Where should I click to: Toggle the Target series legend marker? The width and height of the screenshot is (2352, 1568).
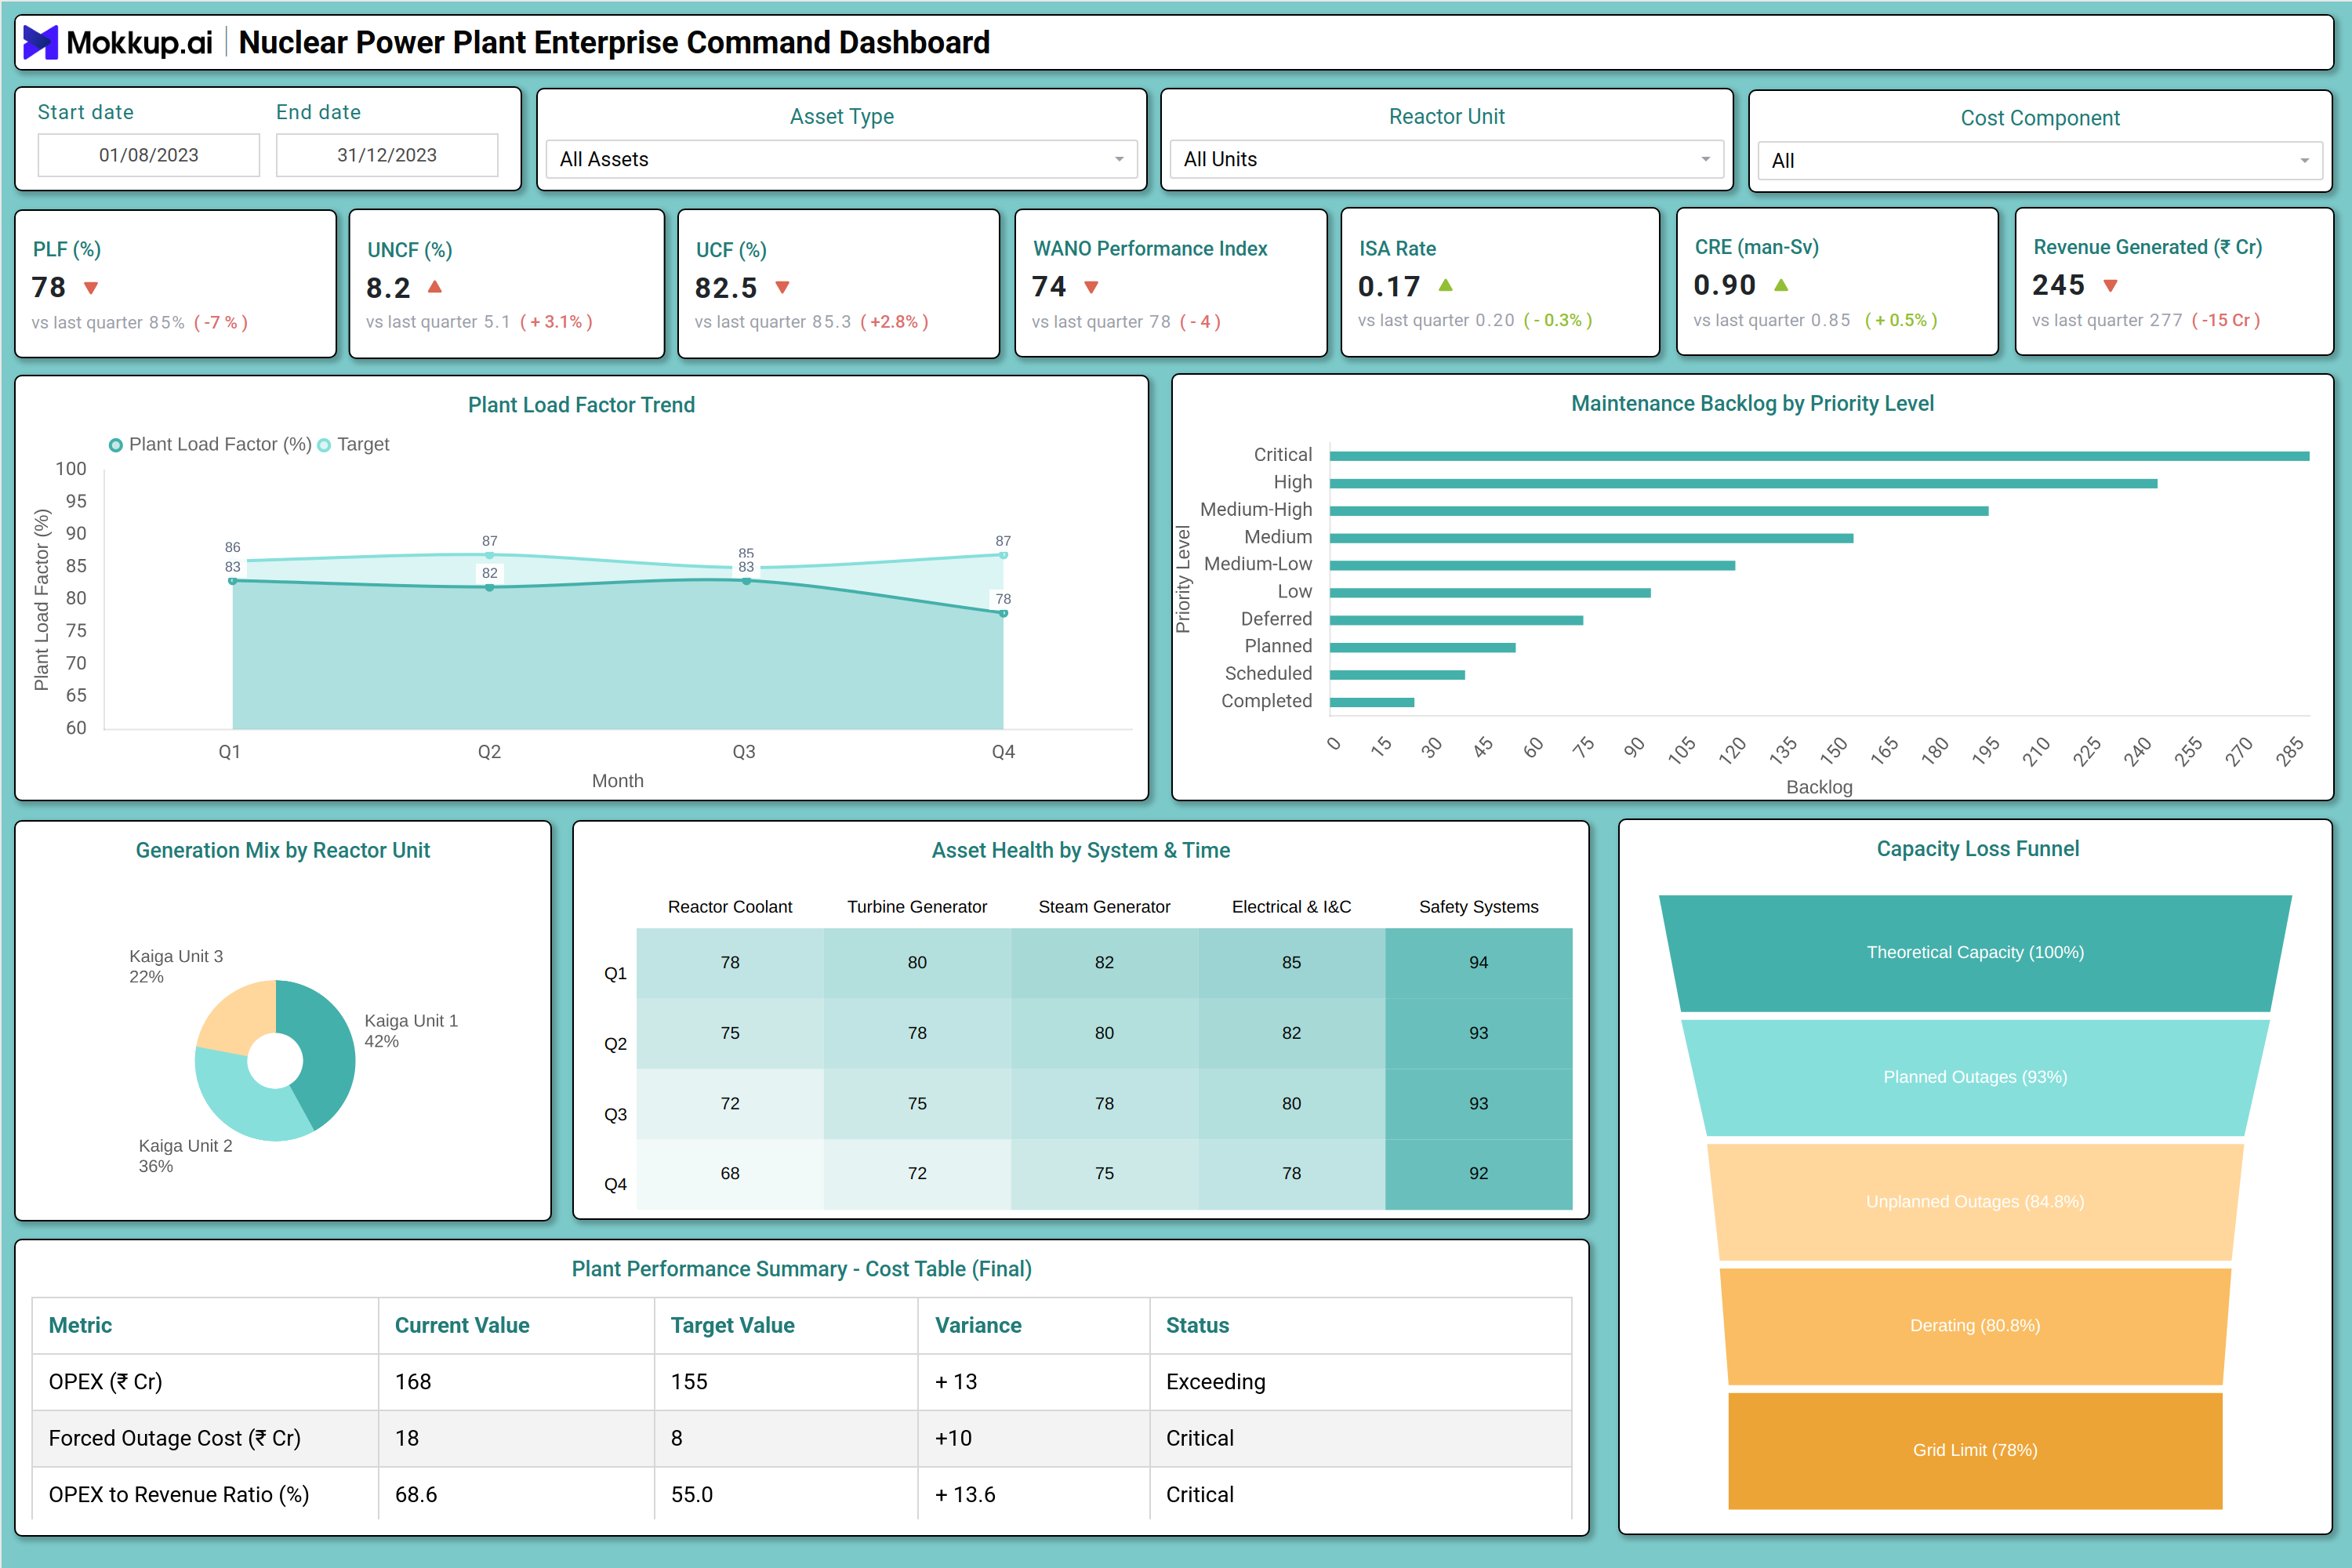(x=324, y=445)
